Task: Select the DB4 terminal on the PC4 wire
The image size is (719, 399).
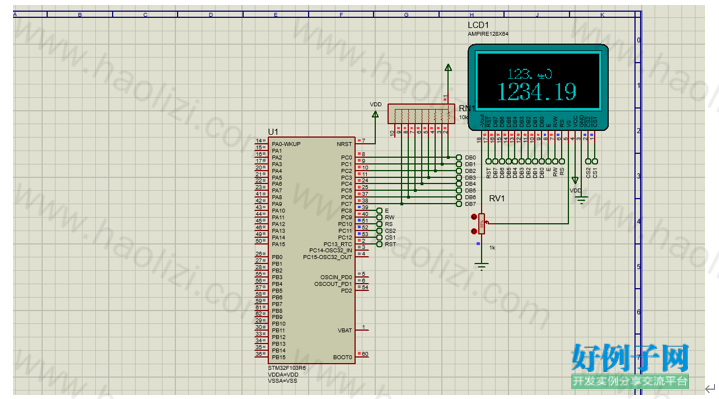Action: [459, 184]
